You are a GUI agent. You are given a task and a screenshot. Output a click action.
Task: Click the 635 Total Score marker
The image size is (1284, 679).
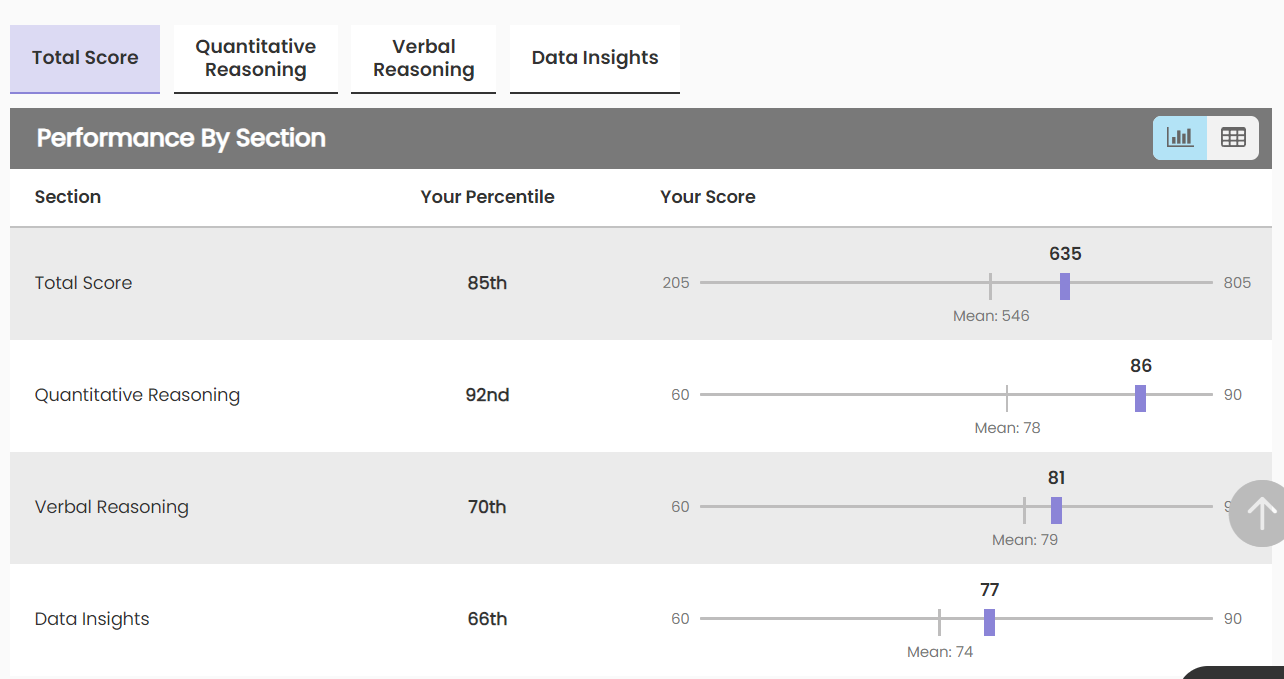pos(1065,286)
